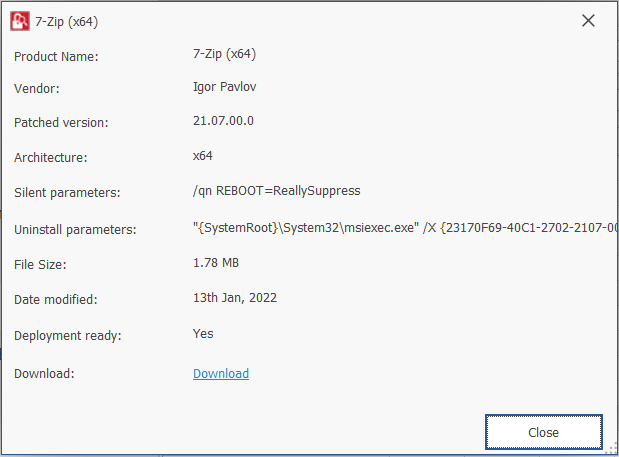Click the Deployment ready label

(68, 336)
